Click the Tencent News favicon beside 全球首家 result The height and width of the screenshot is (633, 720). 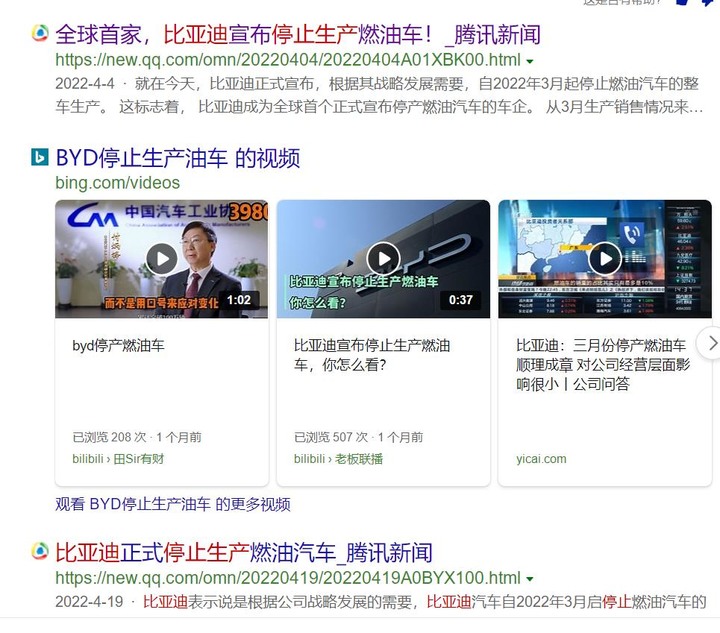tap(40, 33)
